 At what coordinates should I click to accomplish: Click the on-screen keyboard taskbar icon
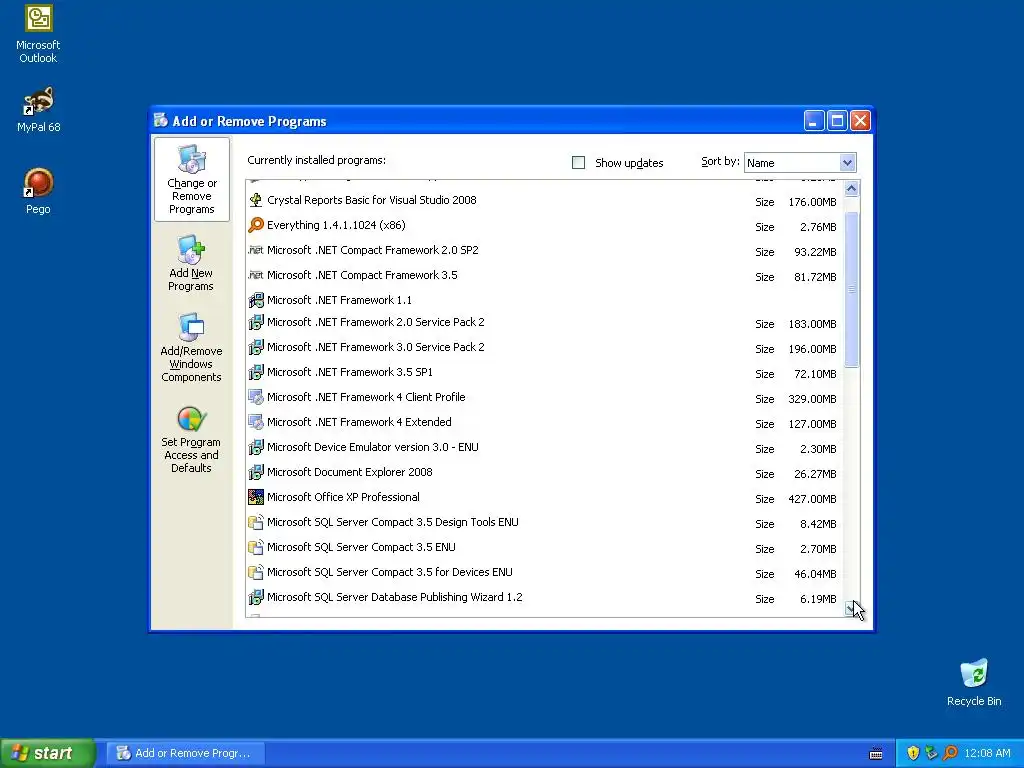876,754
